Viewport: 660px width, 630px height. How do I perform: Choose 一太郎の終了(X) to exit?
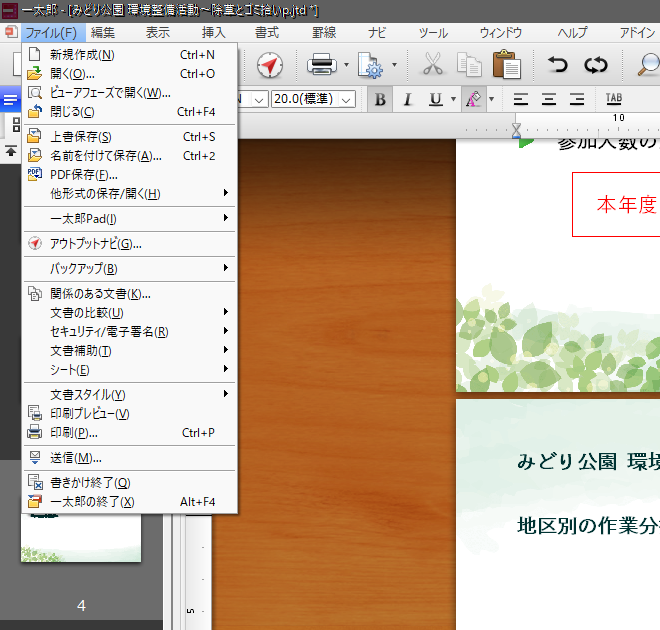pos(130,502)
